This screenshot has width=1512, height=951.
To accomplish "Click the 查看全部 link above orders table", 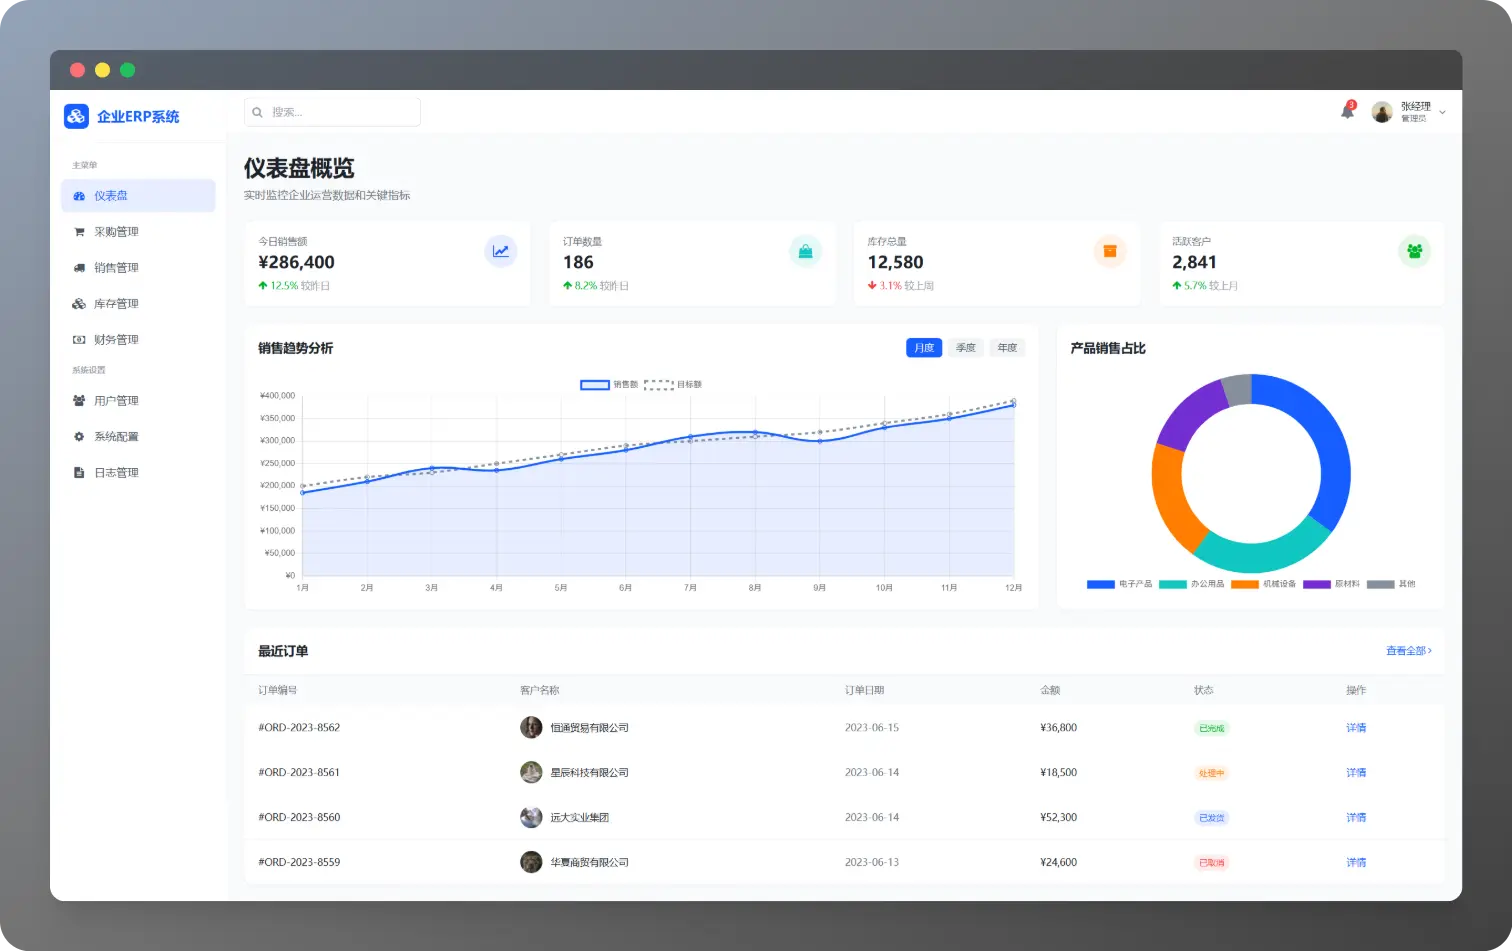I will pos(1408,650).
